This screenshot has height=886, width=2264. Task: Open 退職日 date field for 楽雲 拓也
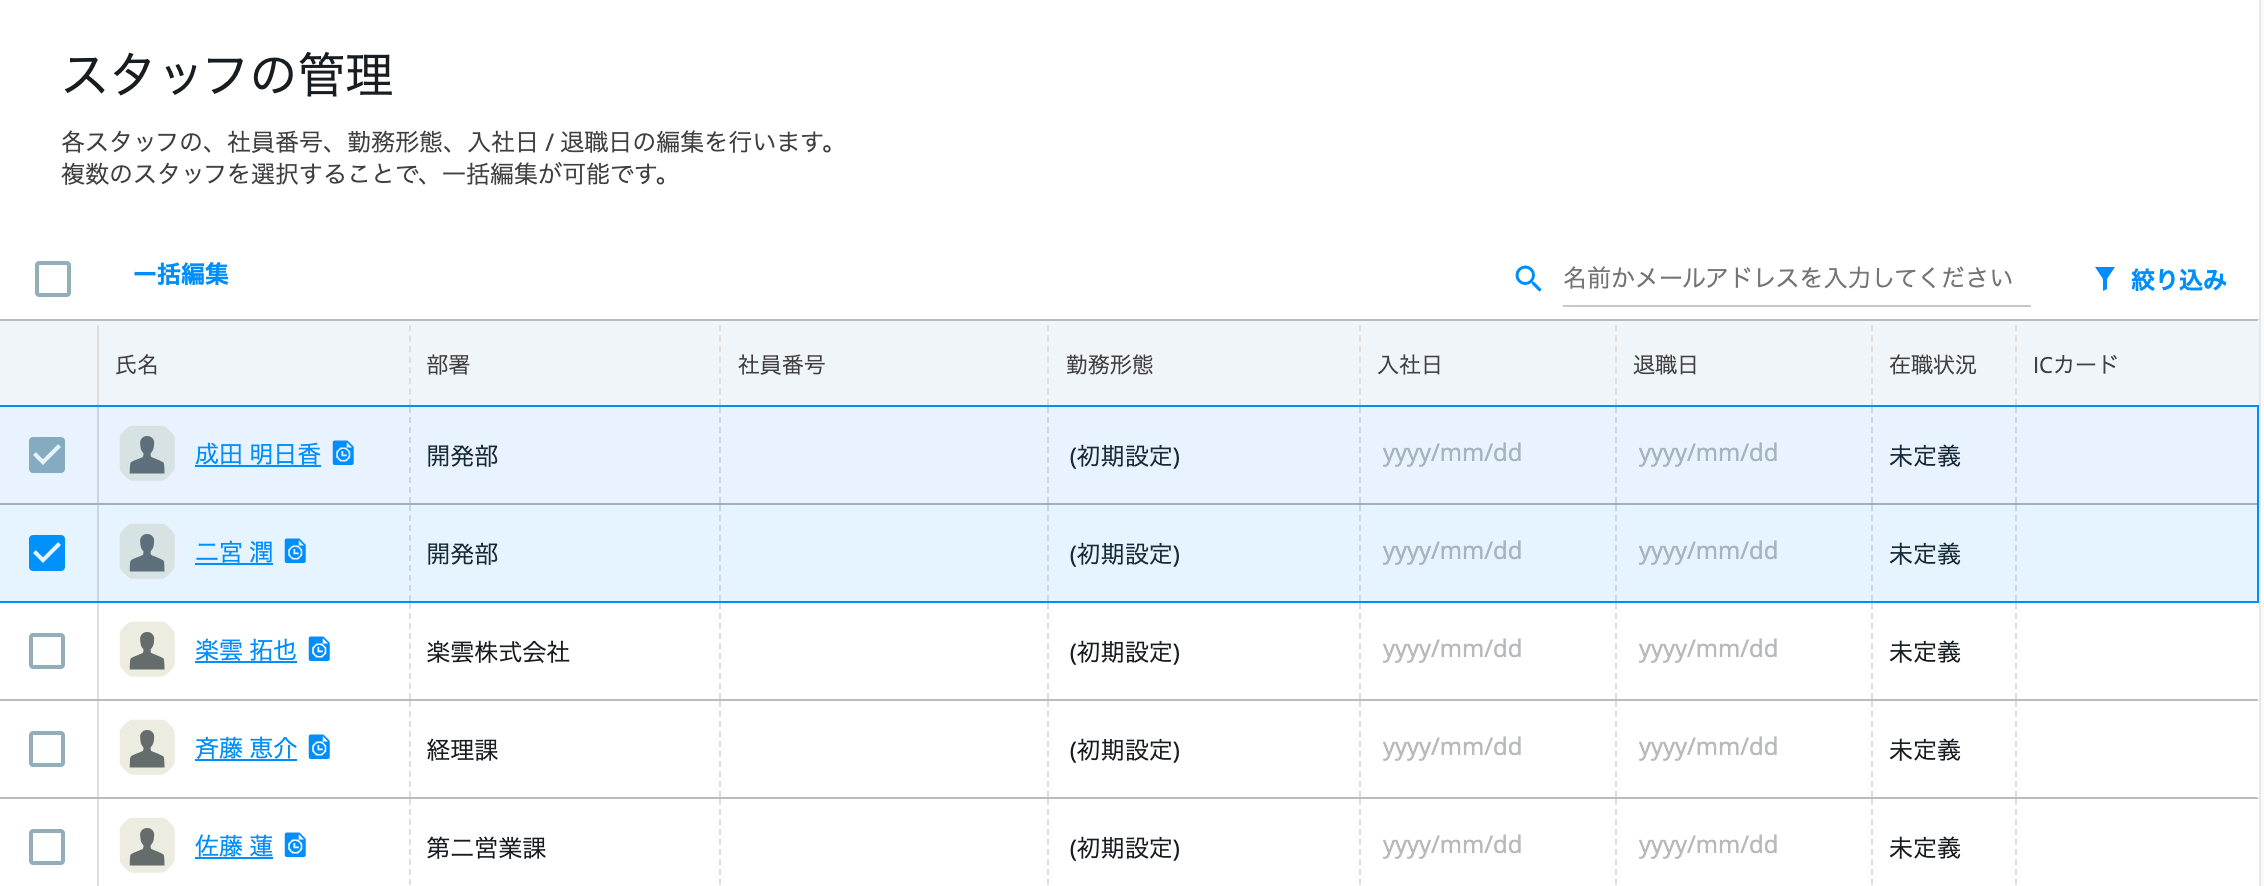tap(1708, 650)
